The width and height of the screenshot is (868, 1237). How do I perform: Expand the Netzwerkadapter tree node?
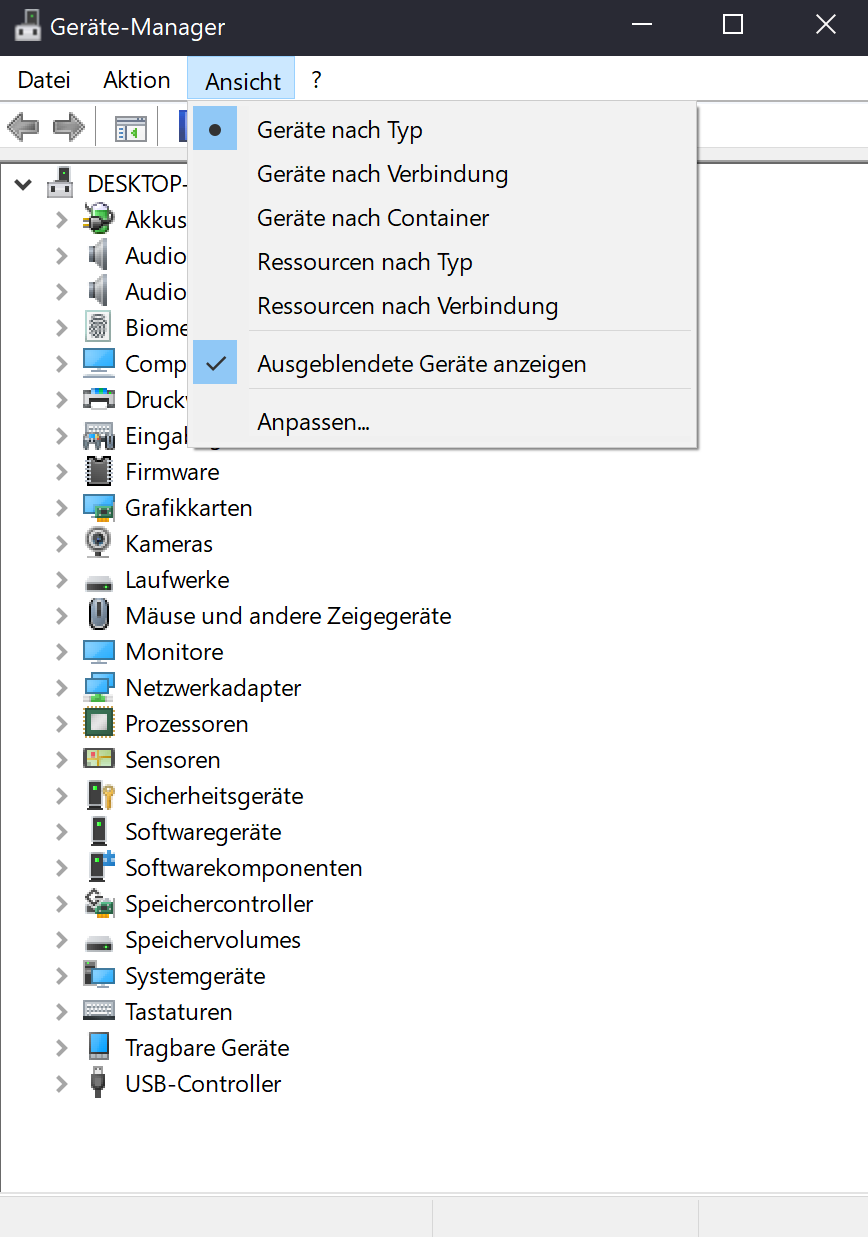click(x=62, y=688)
